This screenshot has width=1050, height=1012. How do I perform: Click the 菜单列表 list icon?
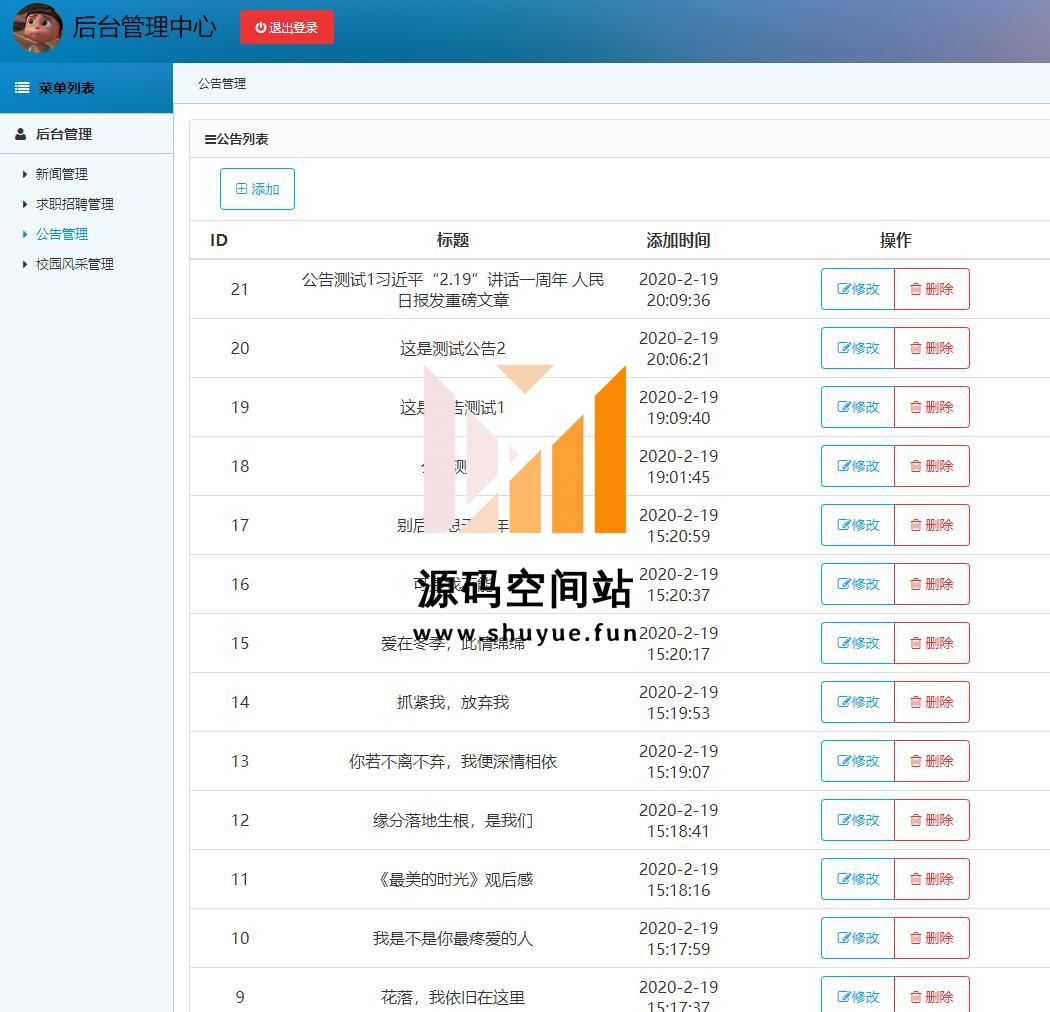point(22,88)
